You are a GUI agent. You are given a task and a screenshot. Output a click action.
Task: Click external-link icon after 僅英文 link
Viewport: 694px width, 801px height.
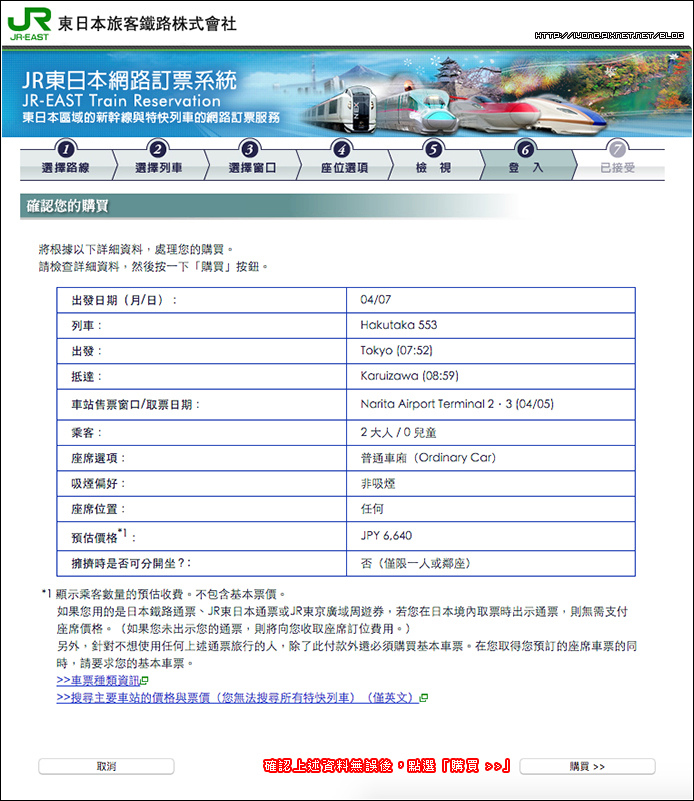point(423,698)
